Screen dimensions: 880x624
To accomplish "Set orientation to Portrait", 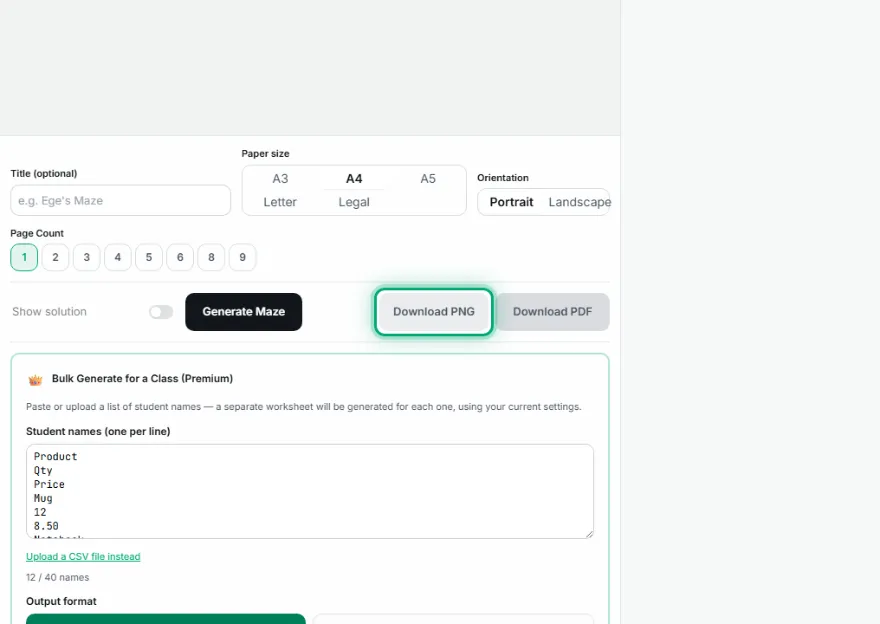I will (511, 202).
